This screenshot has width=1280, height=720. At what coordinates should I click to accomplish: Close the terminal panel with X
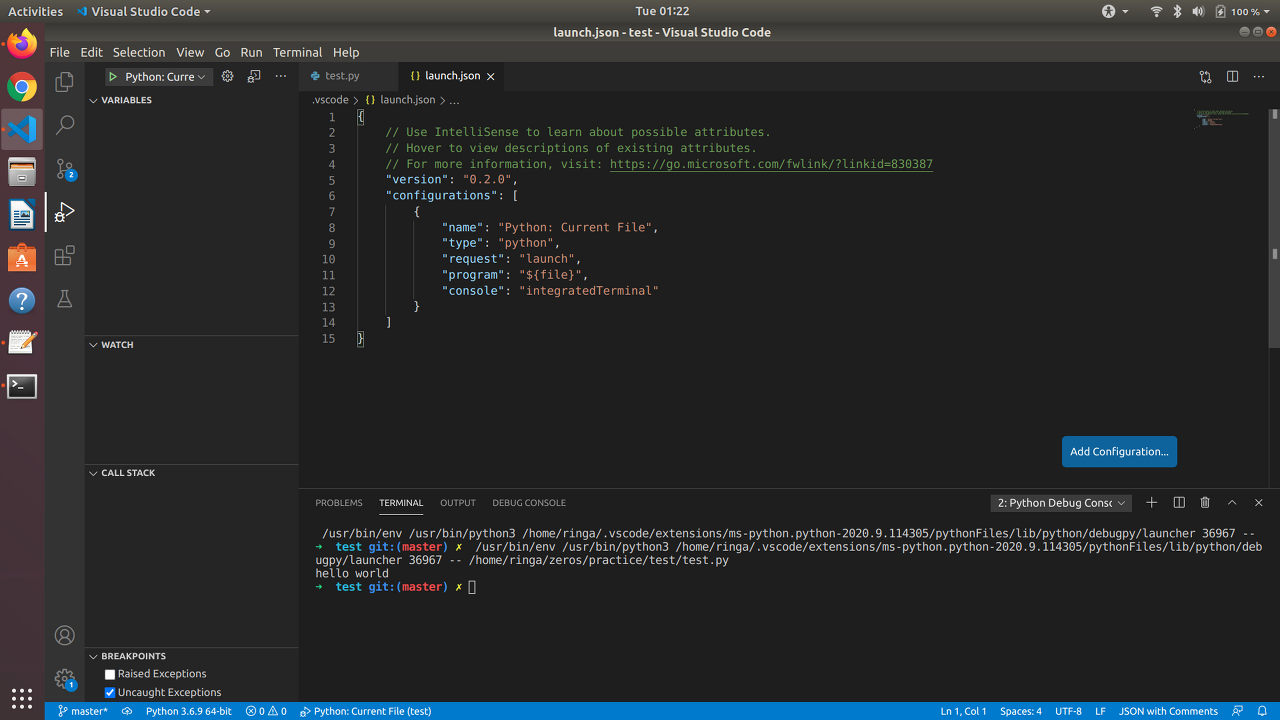(x=1259, y=503)
